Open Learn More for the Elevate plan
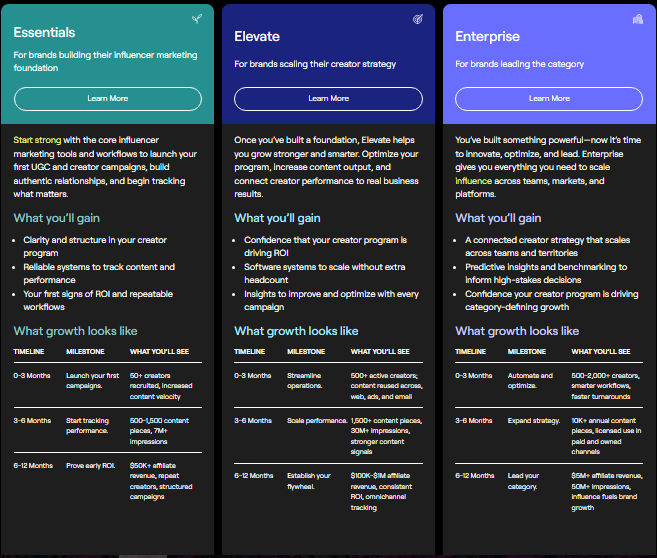This screenshot has width=657, height=558. (x=328, y=99)
